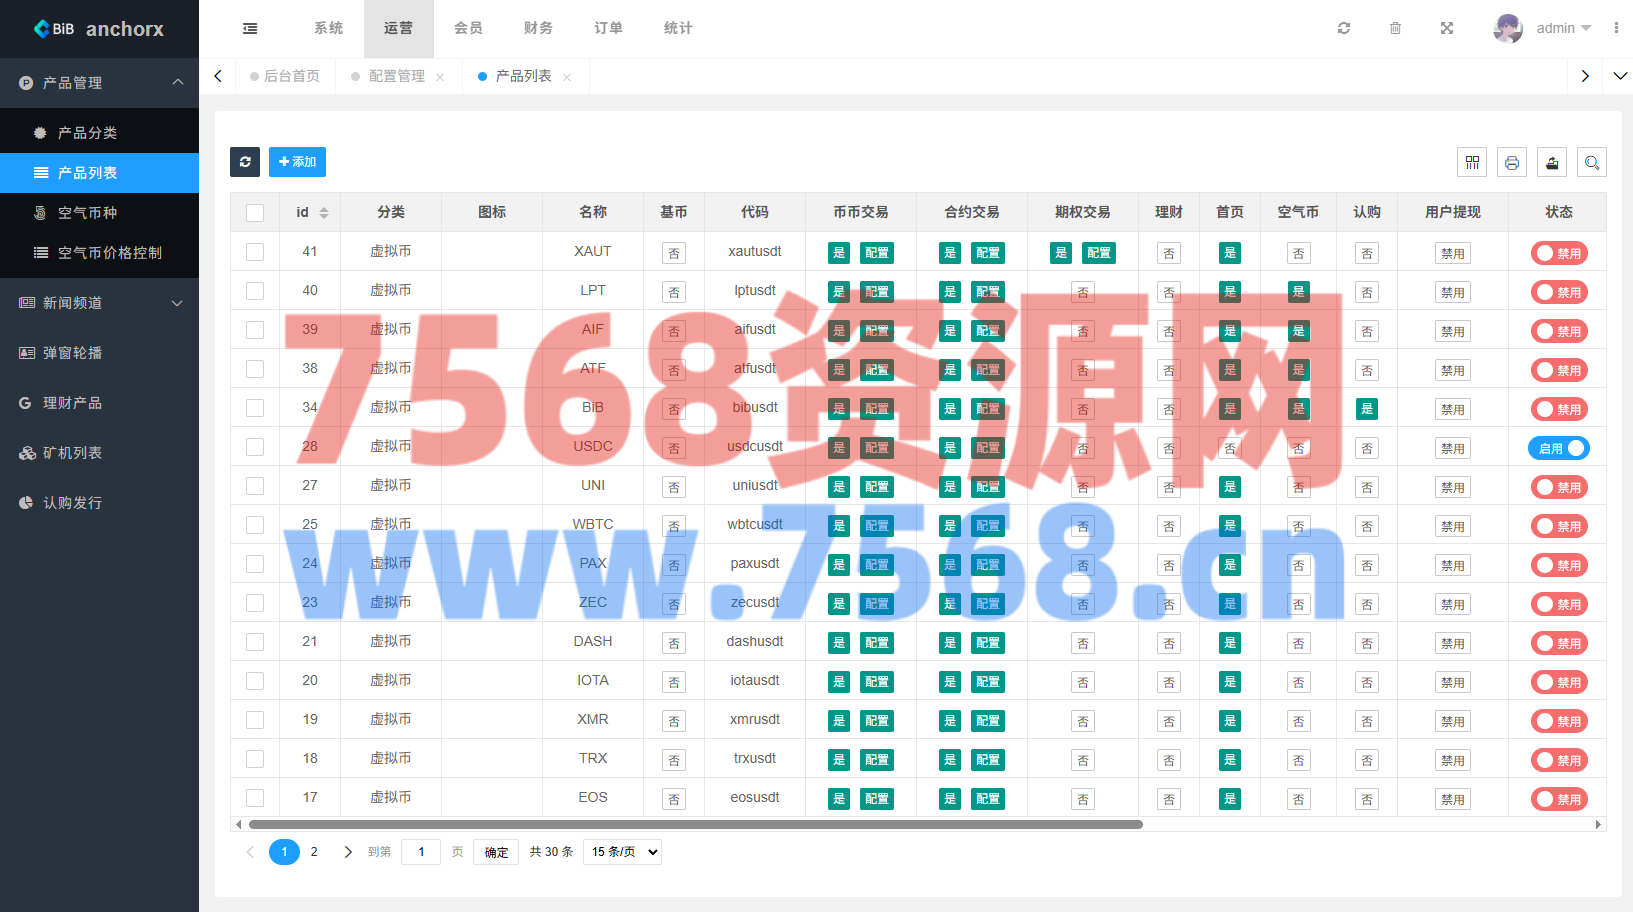Open the table search magnifier icon
This screenshot has width=1633, height=912.
click(1592, 162)
